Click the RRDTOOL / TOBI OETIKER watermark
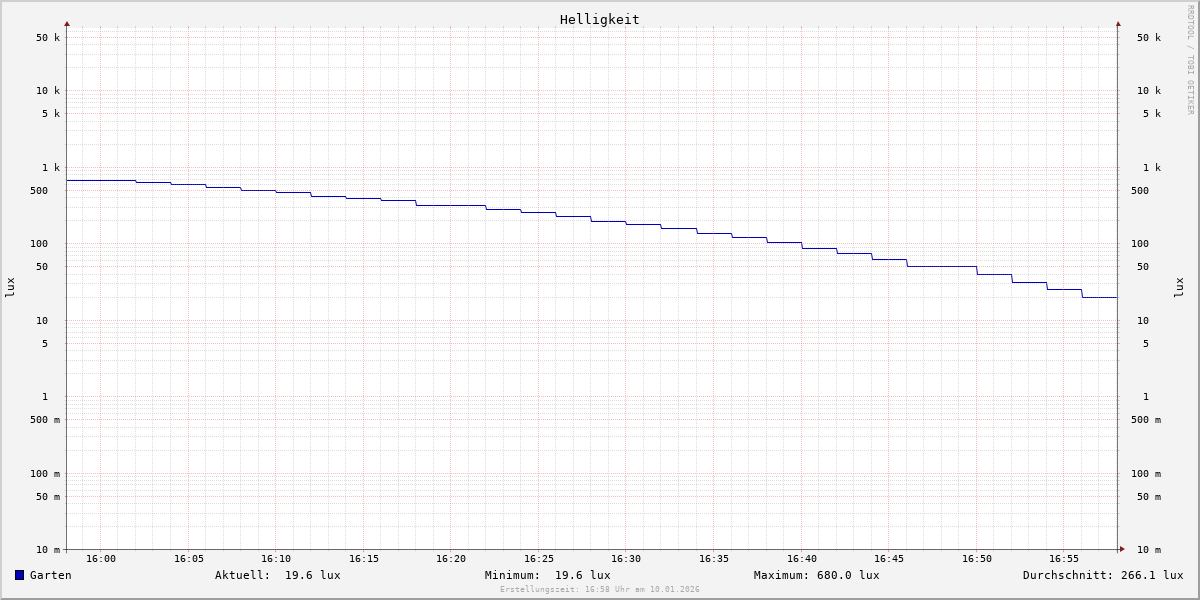1200x600 pixels. coord(1190,60)
